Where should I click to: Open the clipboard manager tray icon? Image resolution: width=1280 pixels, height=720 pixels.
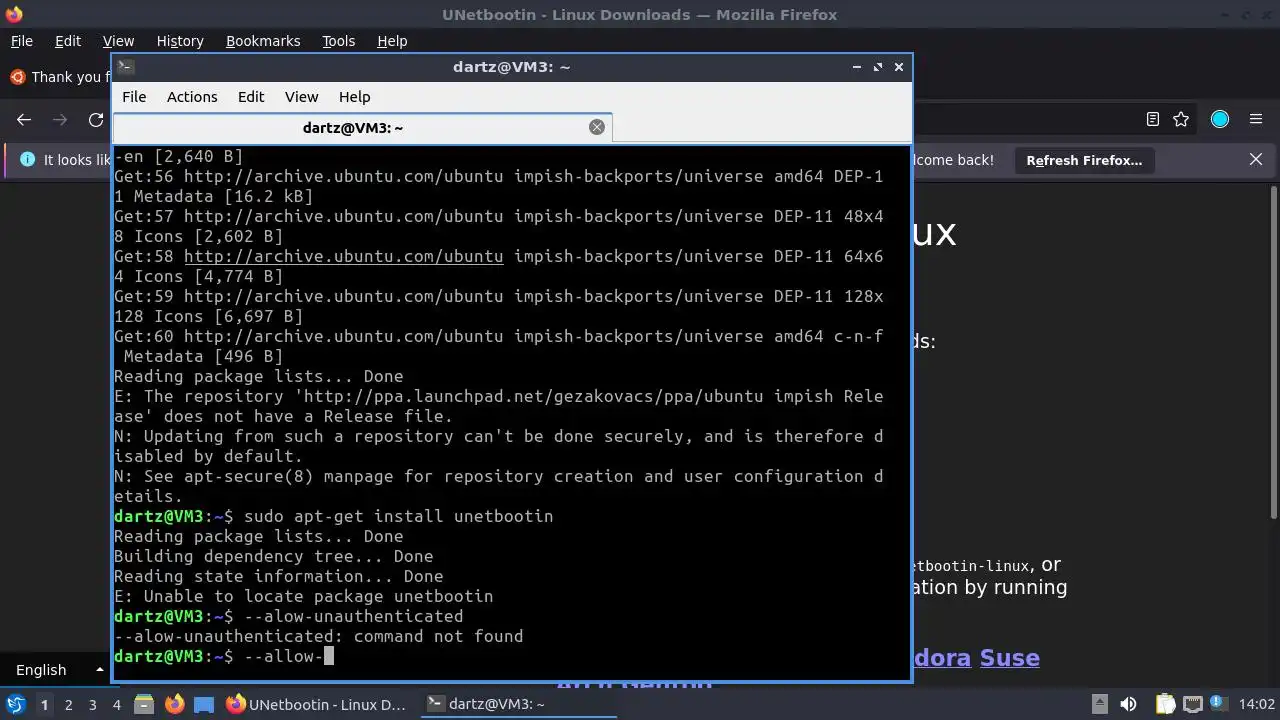(x=1165, y=704)
